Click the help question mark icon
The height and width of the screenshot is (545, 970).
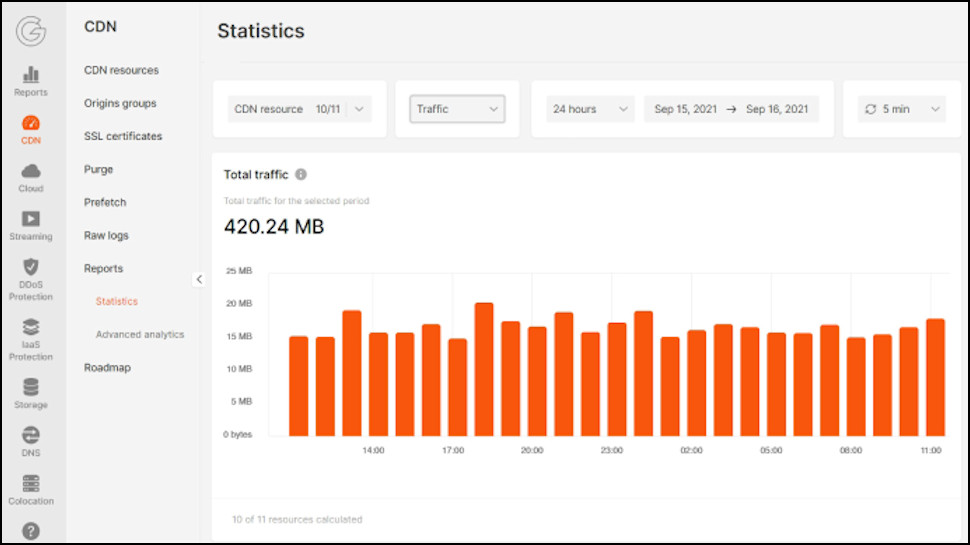tap(31, 531)
